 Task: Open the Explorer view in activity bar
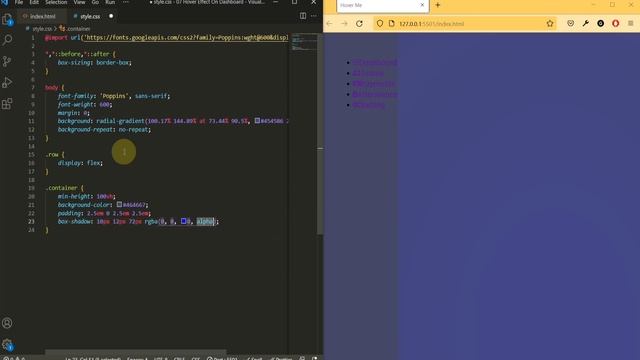click(7, 19)
